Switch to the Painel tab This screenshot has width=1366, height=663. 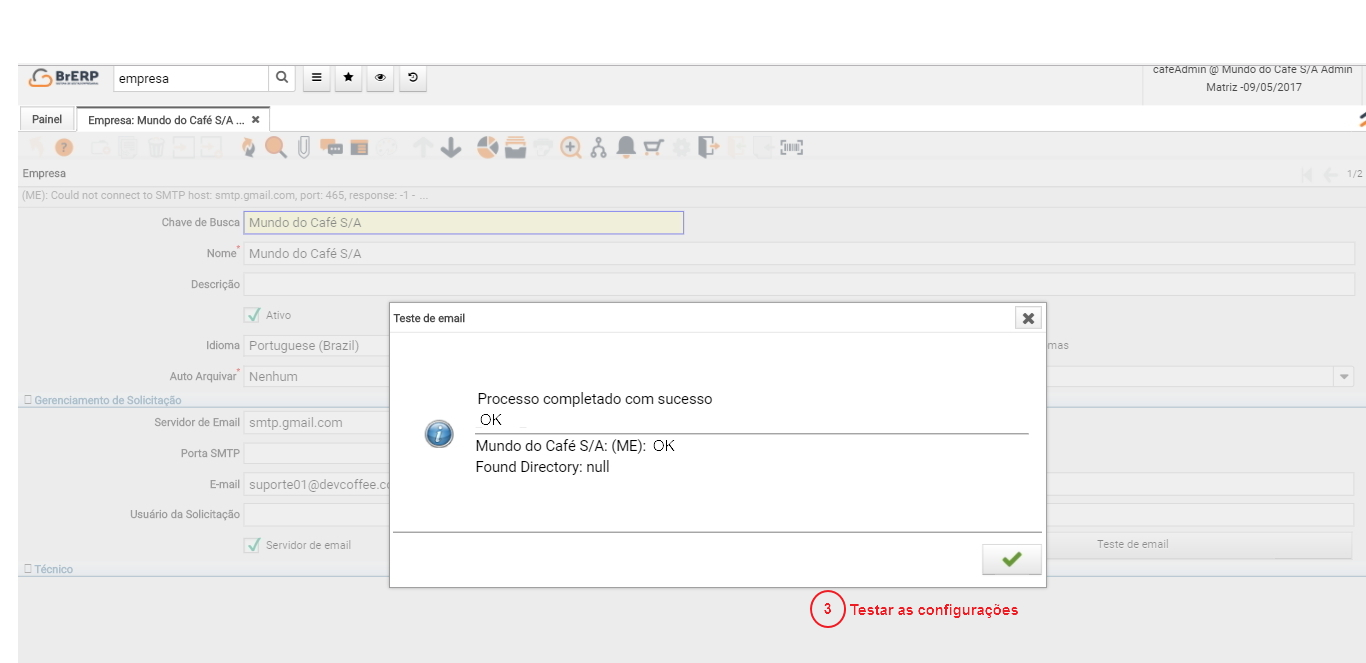(47, 119)
